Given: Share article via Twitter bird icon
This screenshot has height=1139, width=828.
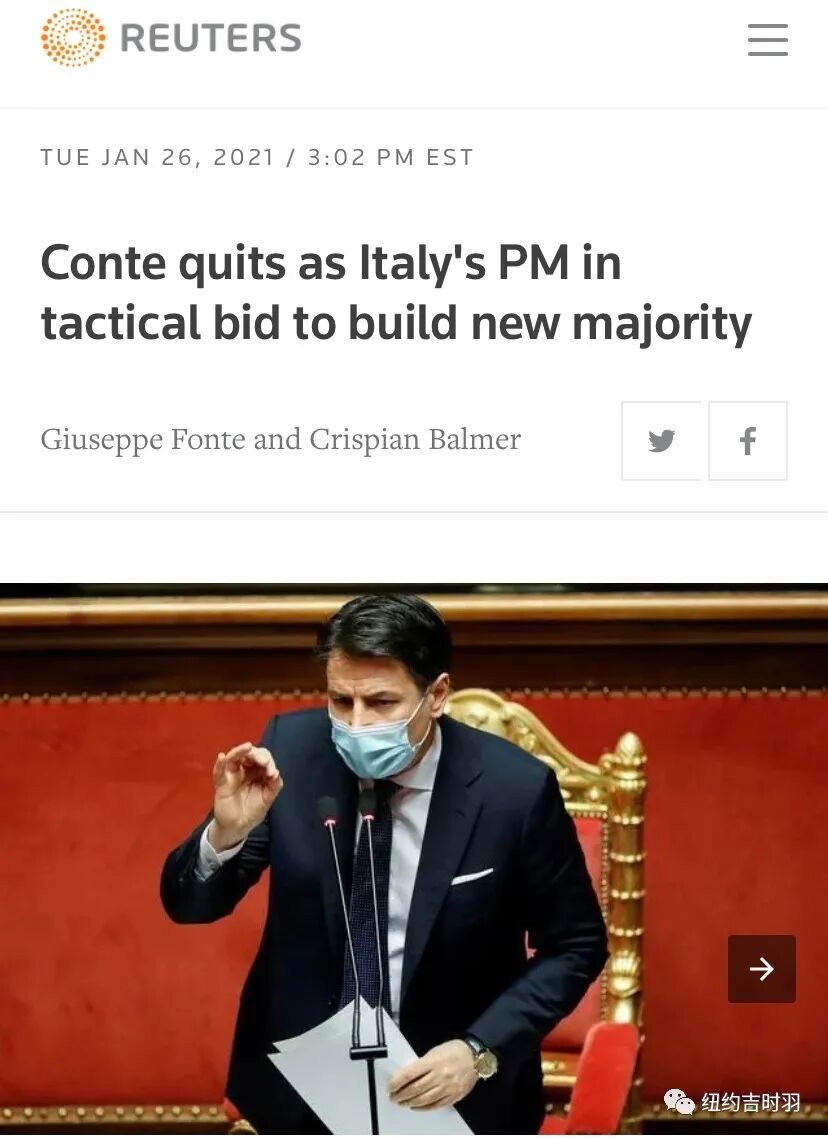Looking at the screenshot, I should 661,440.
